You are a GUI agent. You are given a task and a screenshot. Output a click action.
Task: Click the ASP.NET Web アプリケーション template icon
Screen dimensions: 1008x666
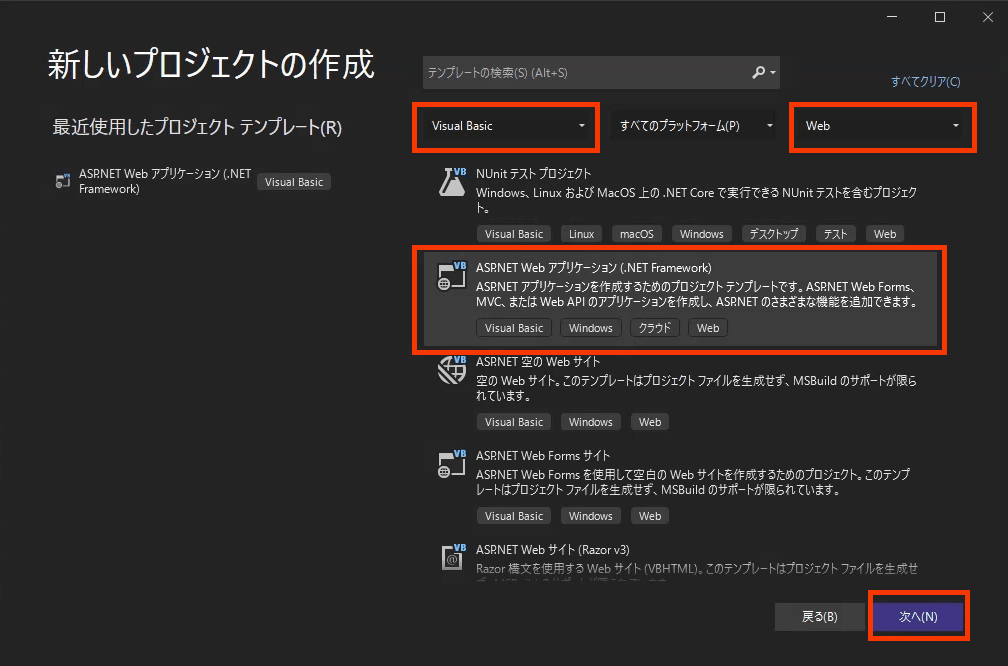click(452, 276)
